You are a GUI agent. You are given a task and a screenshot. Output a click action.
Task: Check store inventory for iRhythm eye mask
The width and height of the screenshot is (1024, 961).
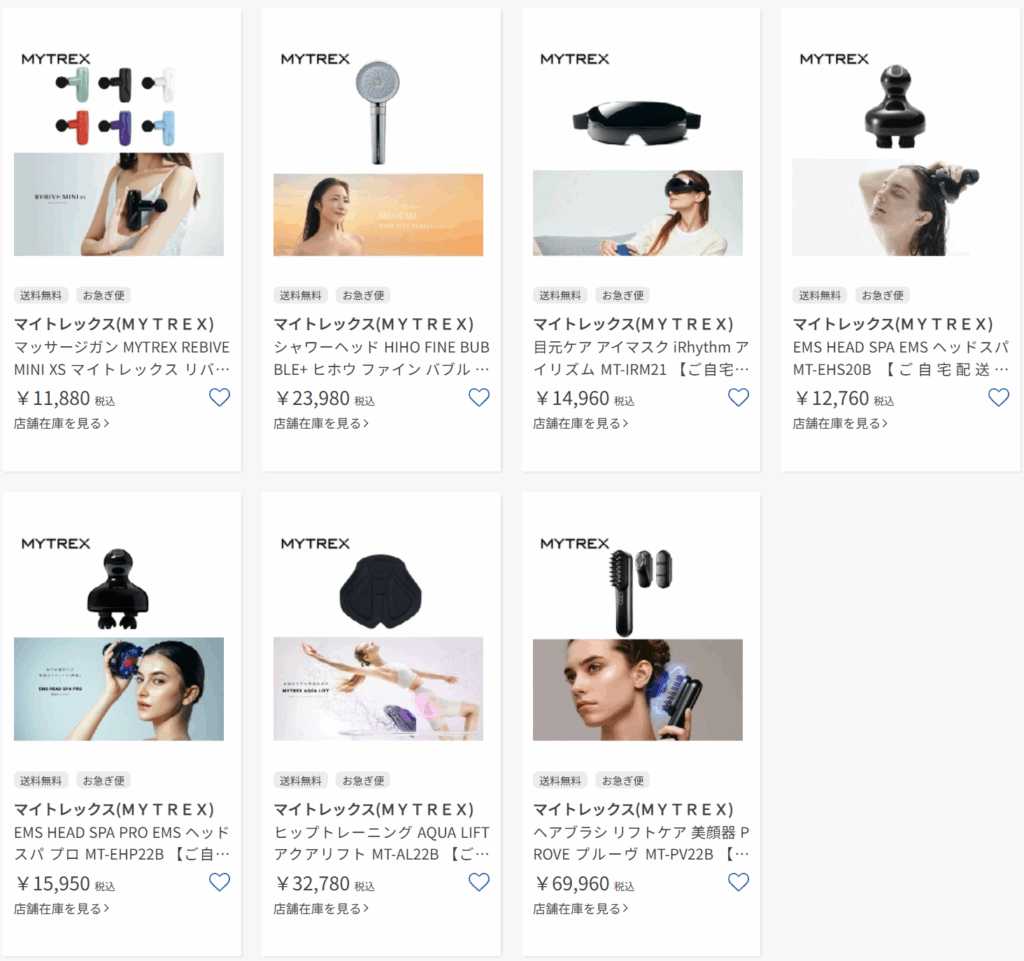coord(581,424)
